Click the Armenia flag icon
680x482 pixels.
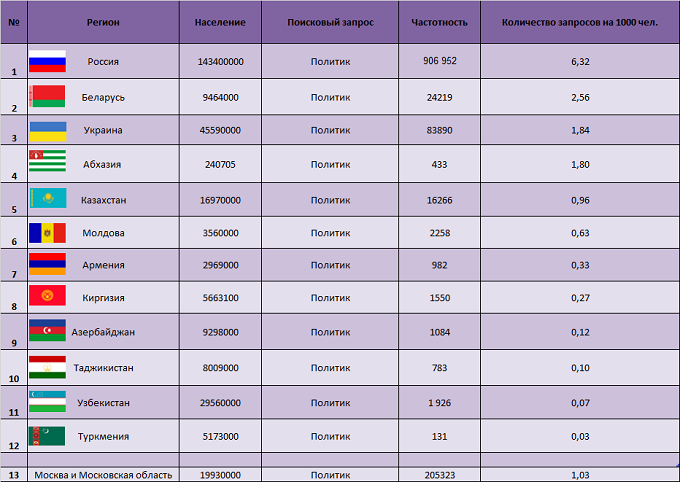47,264
